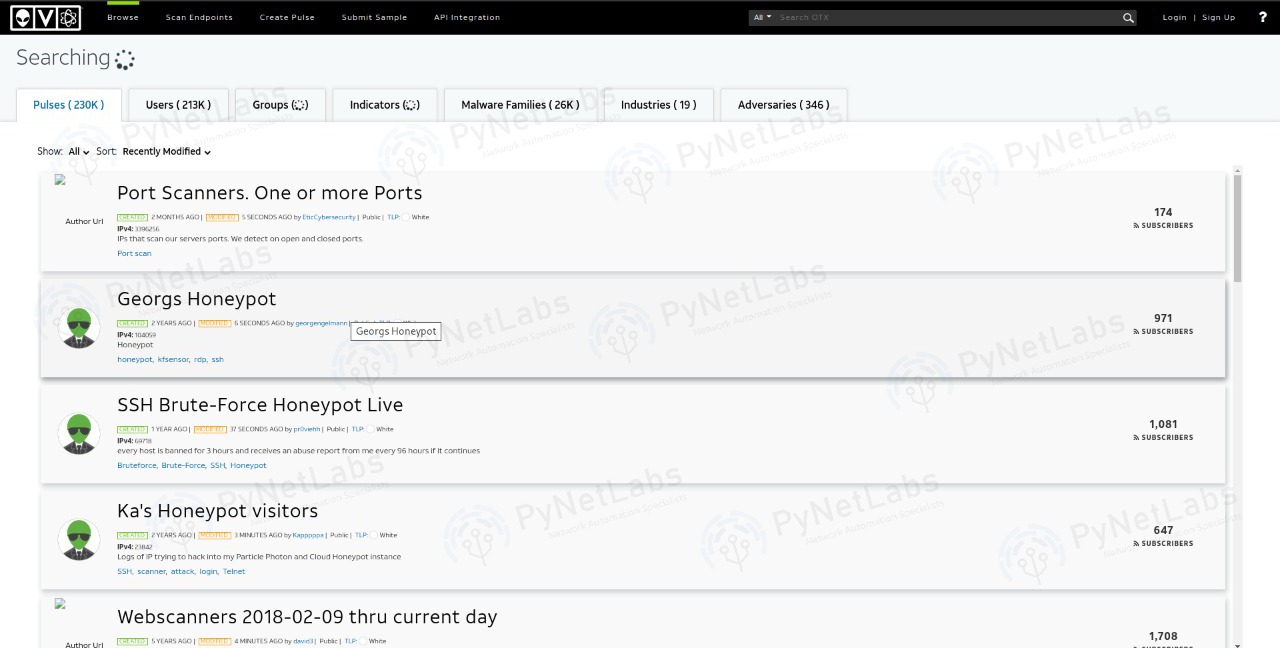1280x648 pixels.
Task: Open the Adversaries (346) tab
Action: pyautogui.click(x=783, y=105)
